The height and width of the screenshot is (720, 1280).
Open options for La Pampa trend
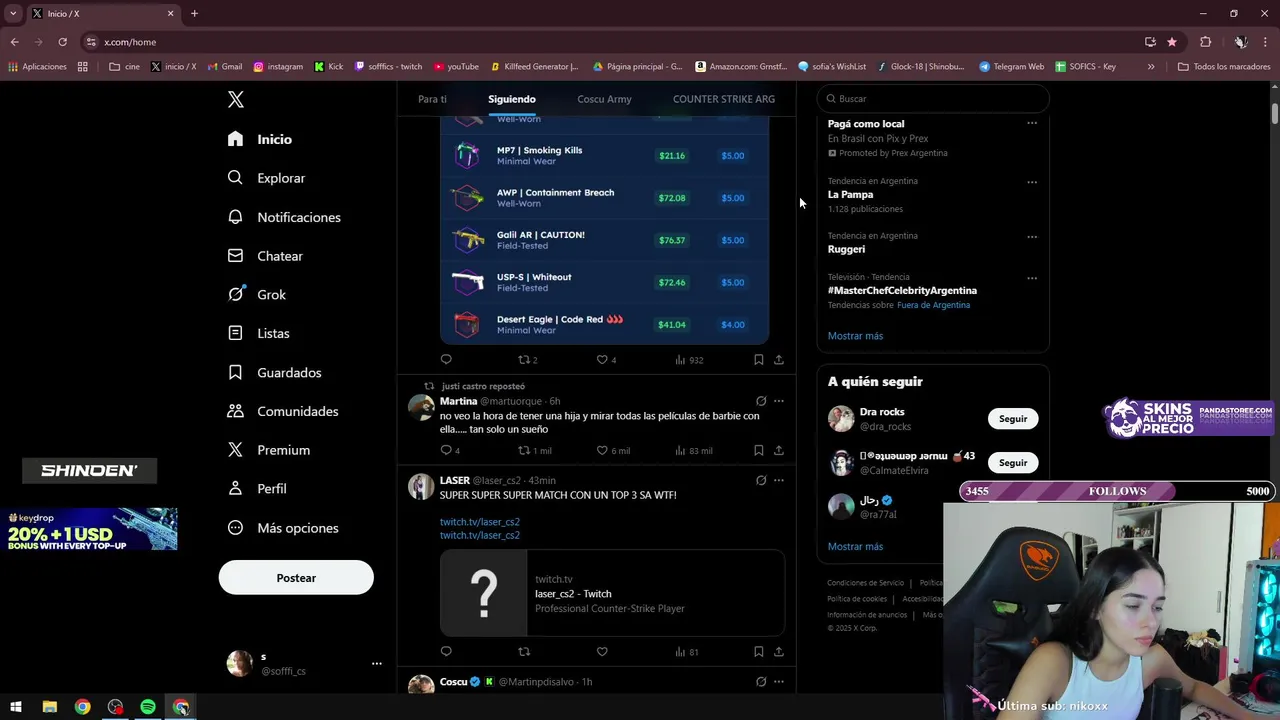coord(1032,182)
